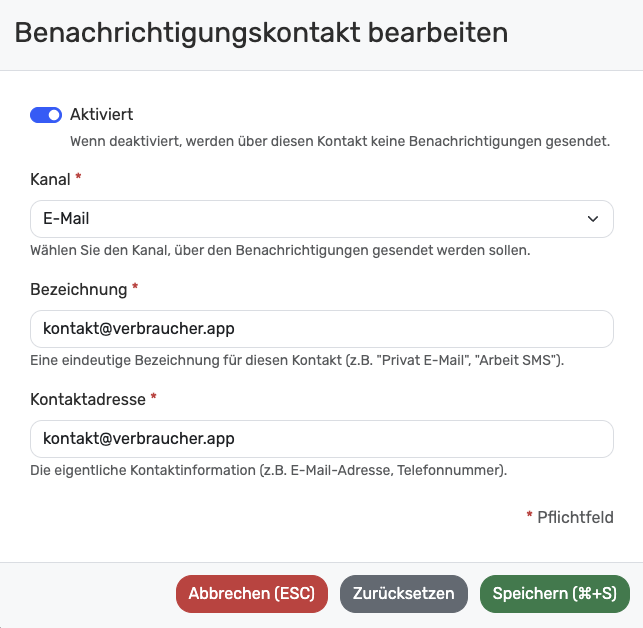Click the "Aktiviert" label text
643x628 pixels.
[x=101, y=115]
